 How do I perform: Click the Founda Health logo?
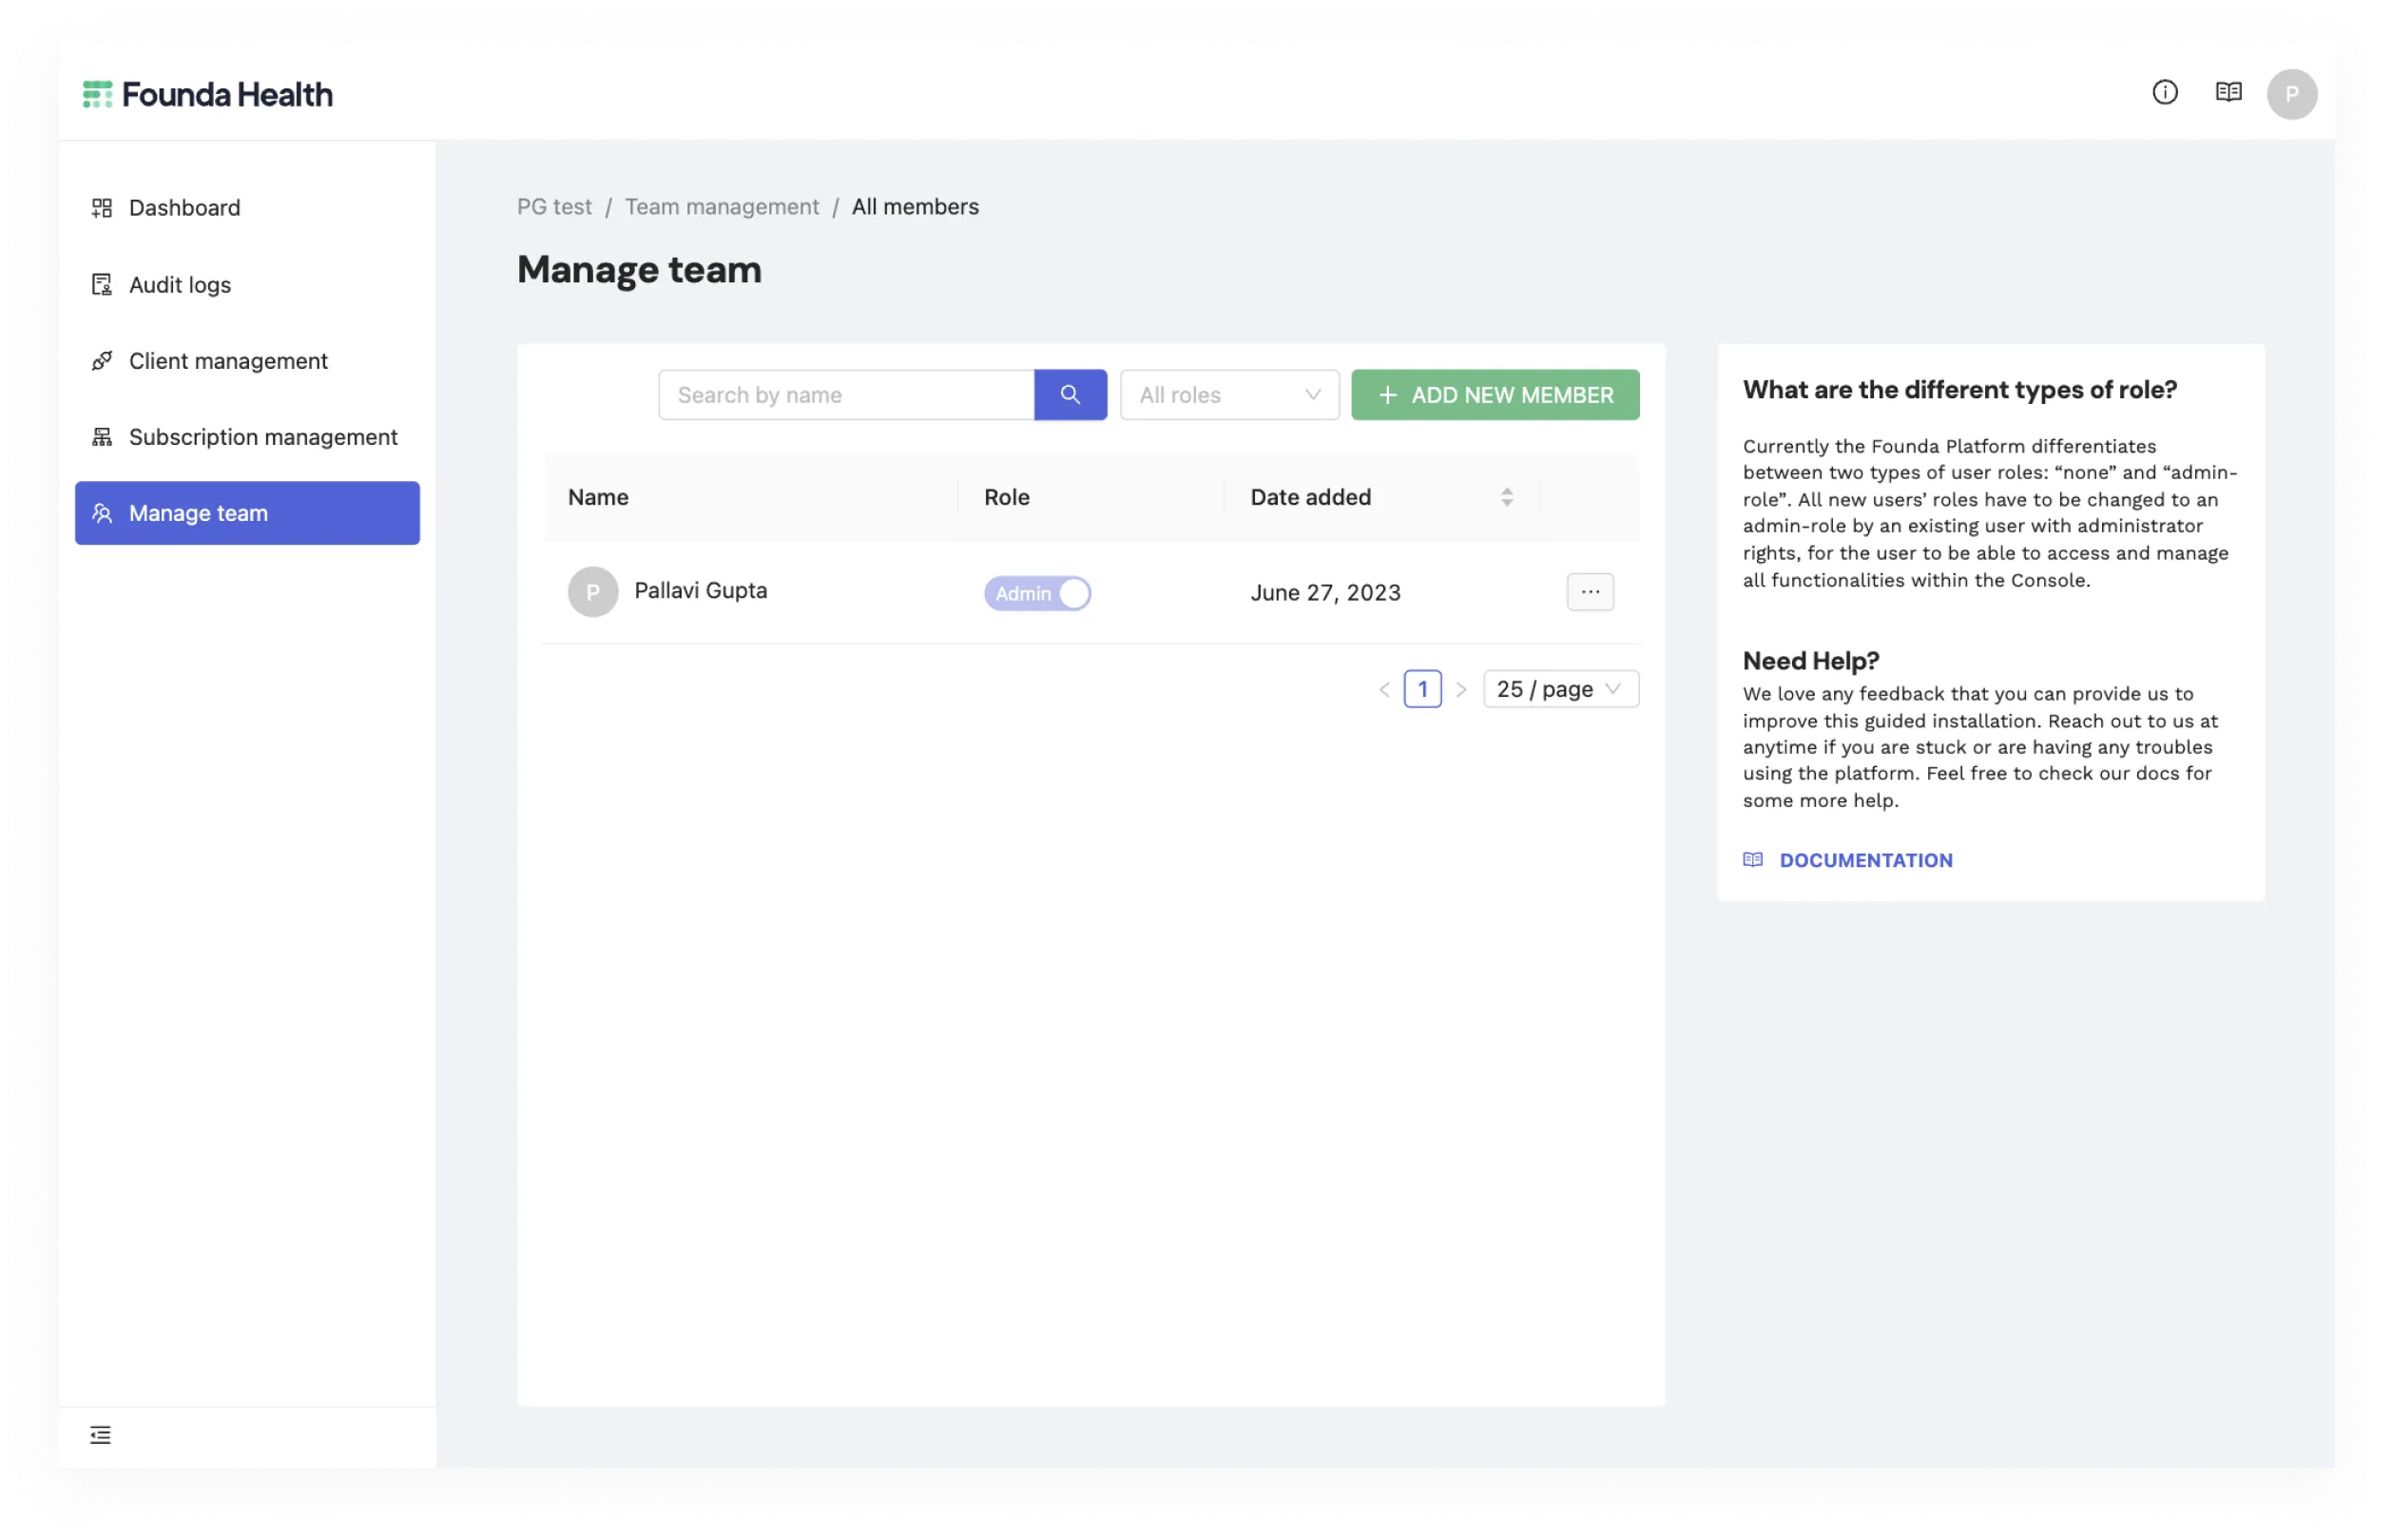(x=207, y=94)
